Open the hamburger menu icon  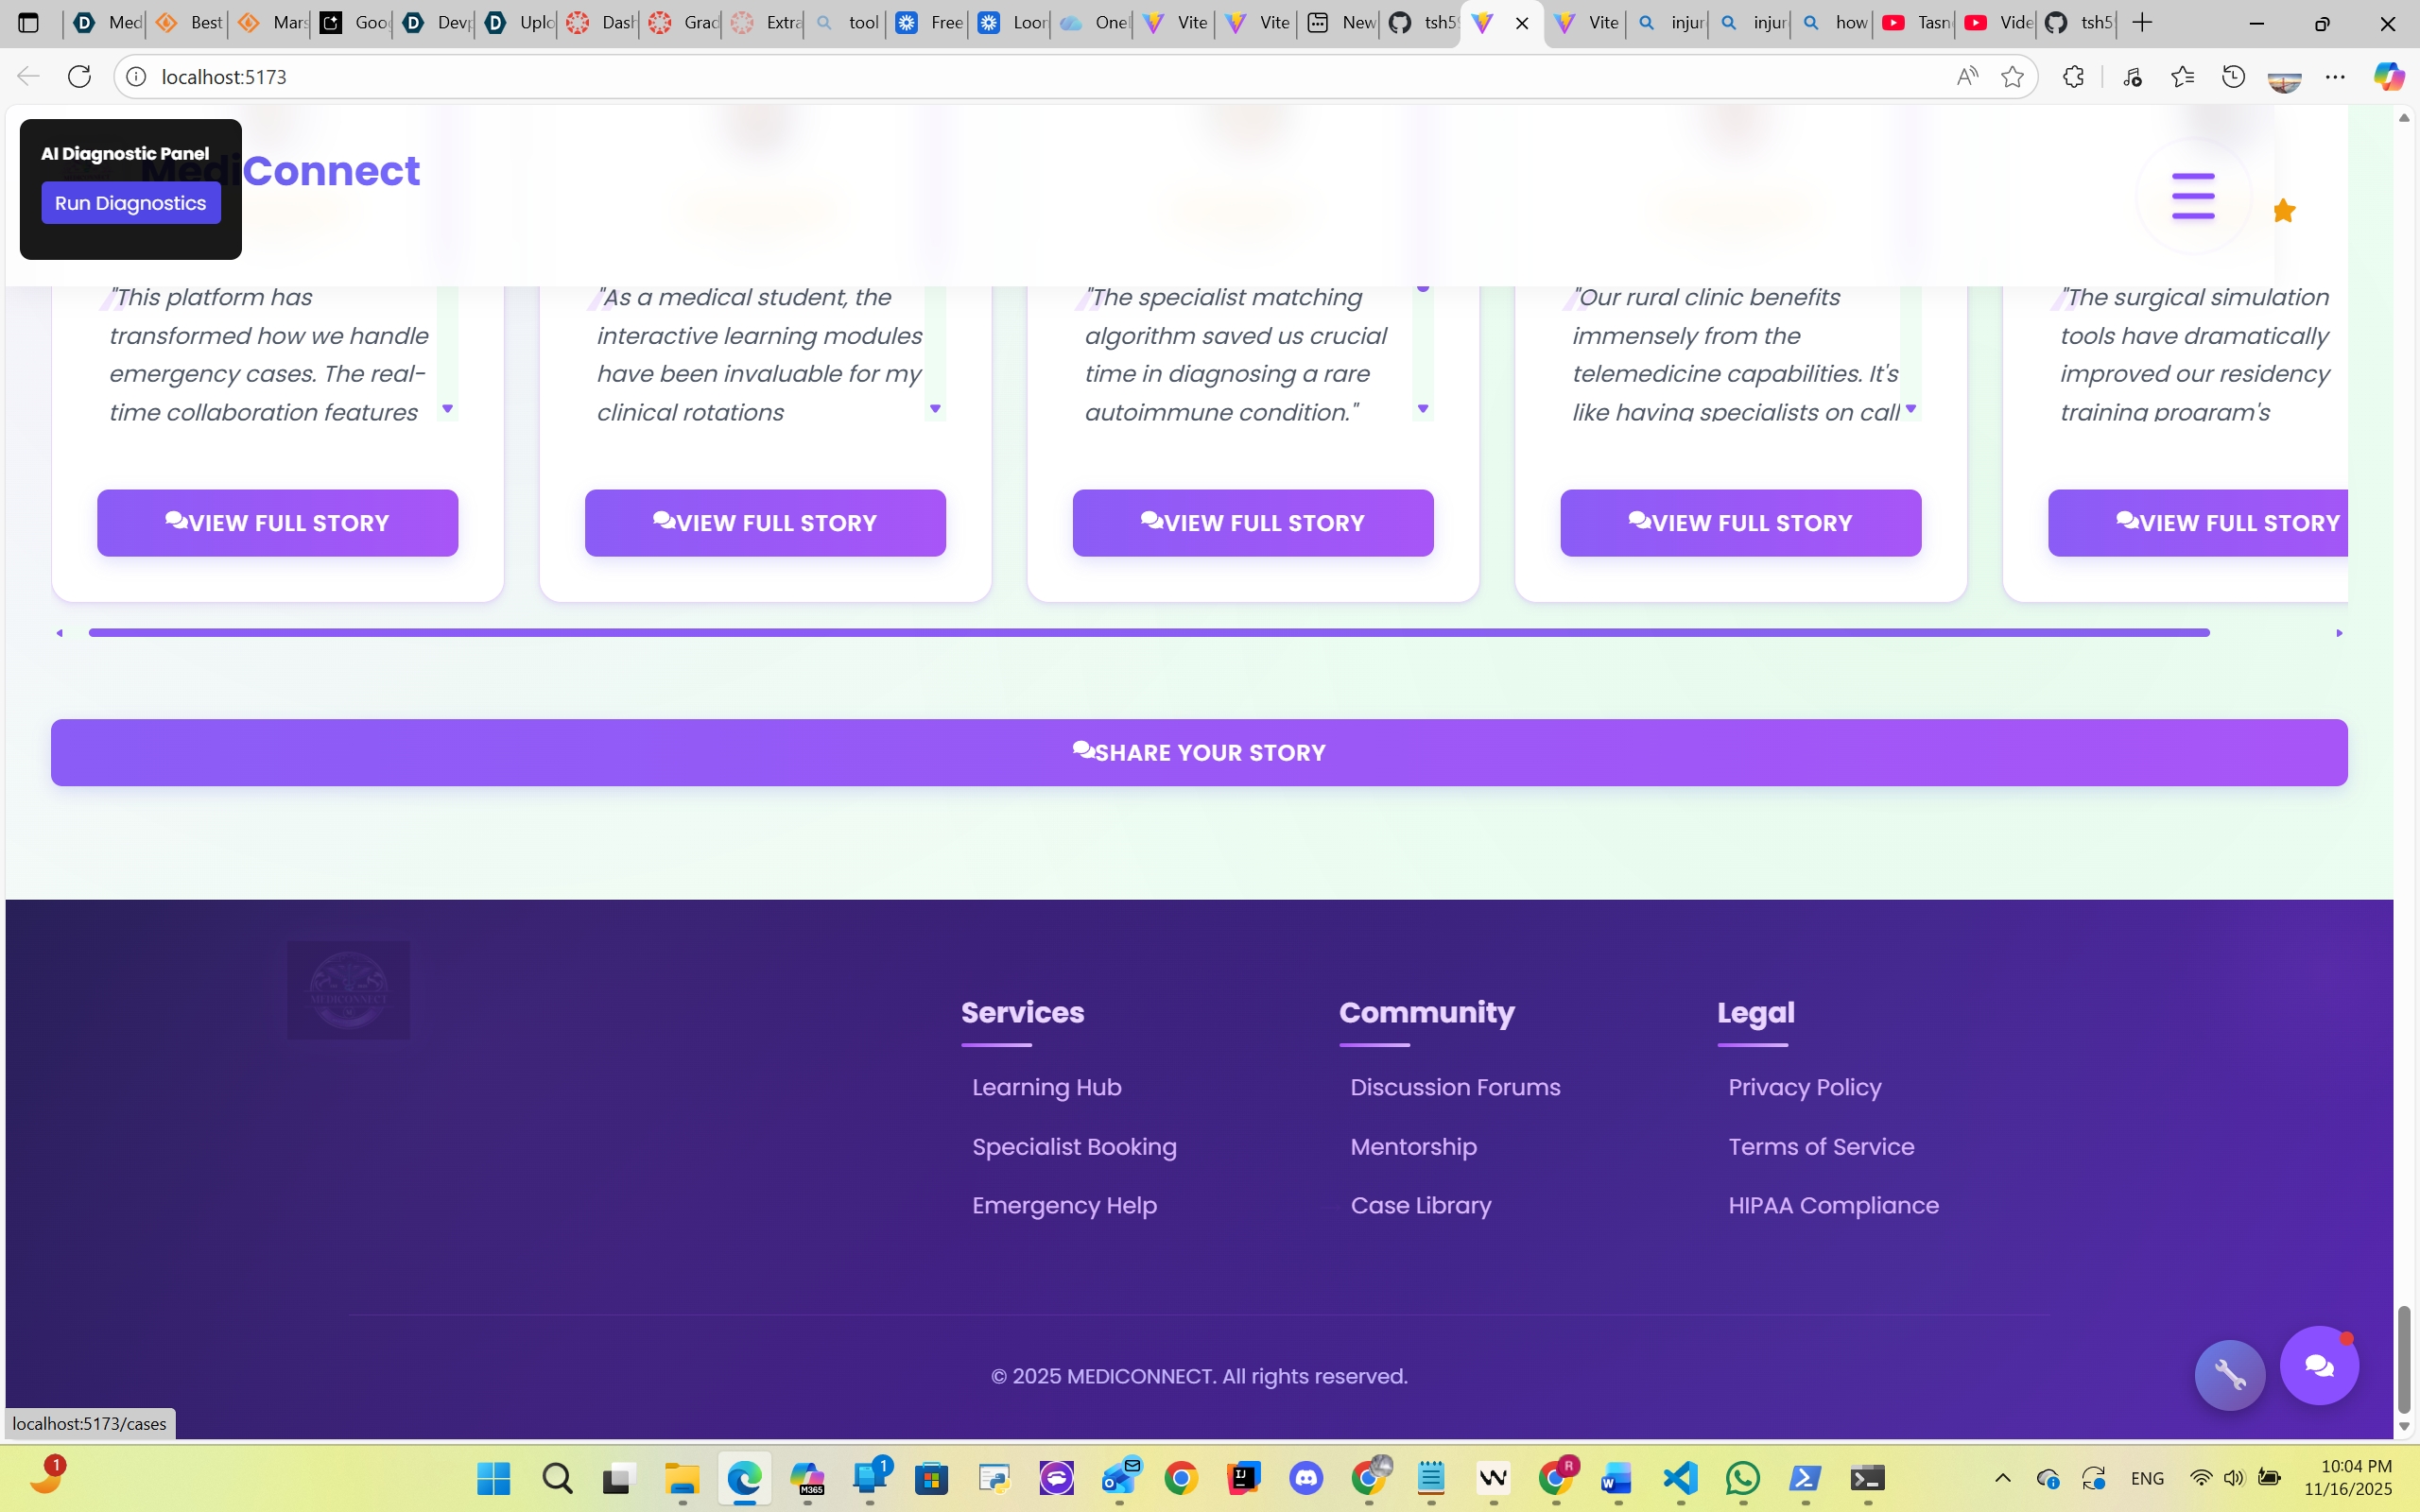tap(2192, 196)
